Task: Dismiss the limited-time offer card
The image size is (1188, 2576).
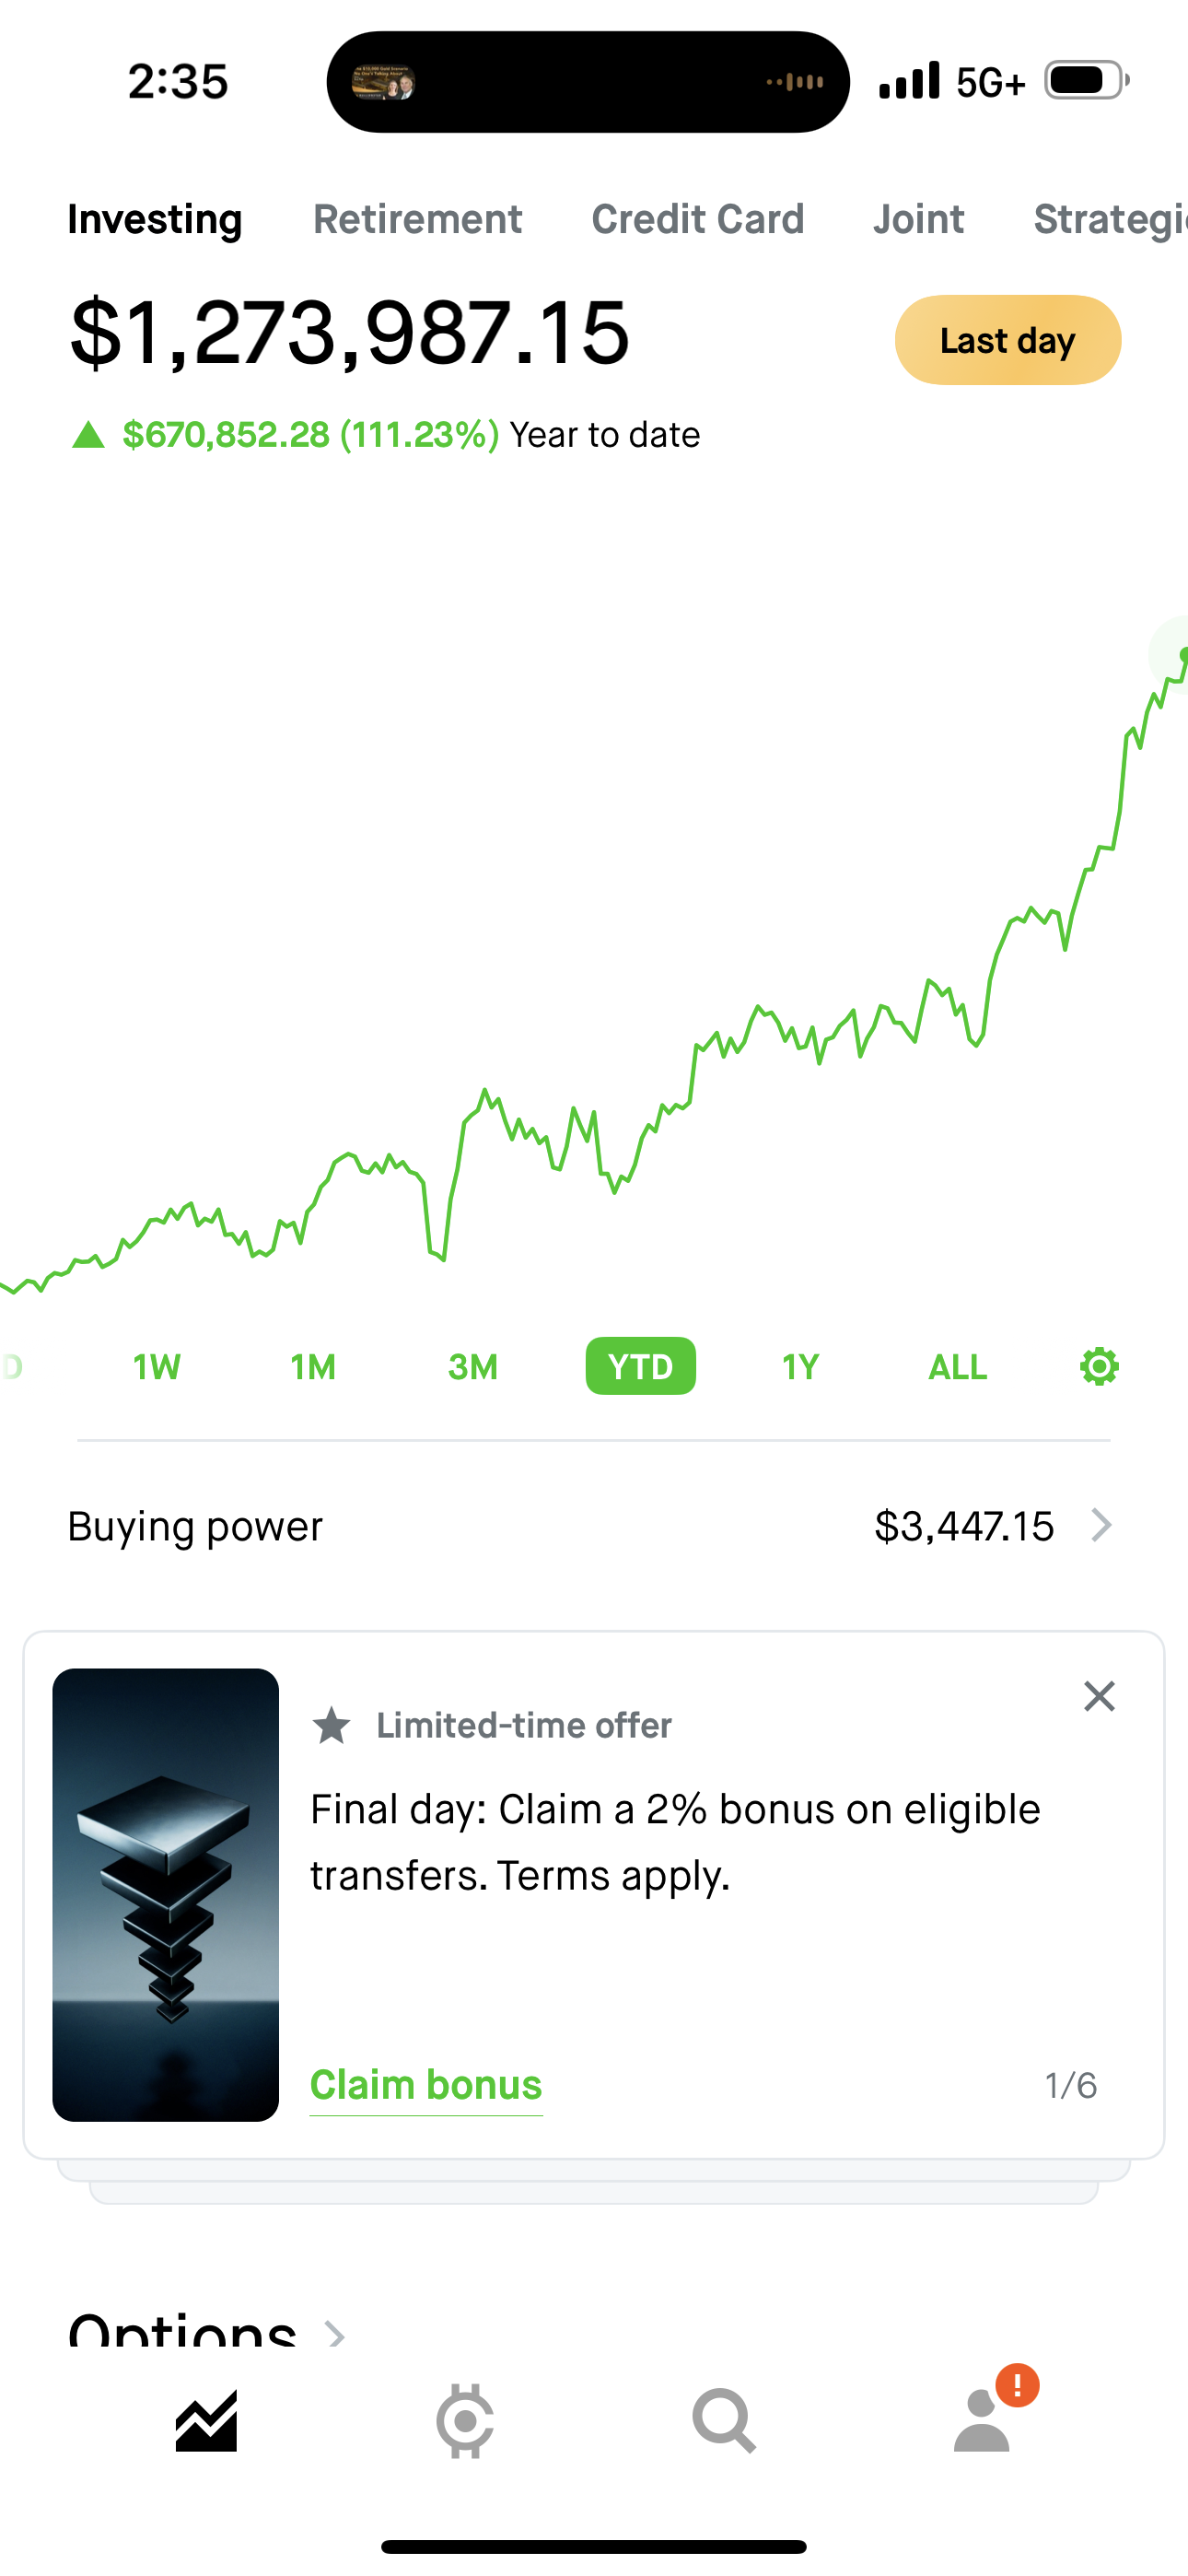Action: click(1099, 1696)
